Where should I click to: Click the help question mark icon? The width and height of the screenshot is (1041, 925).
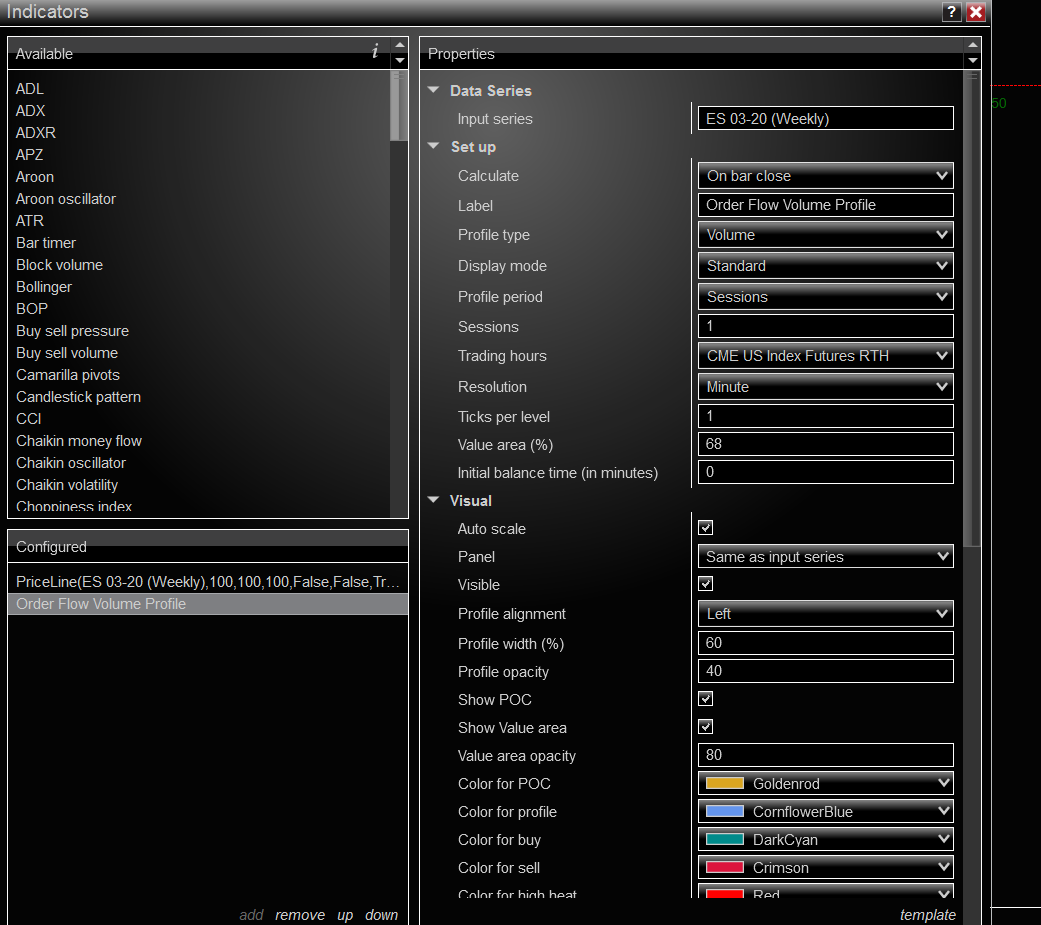(951, 12)
